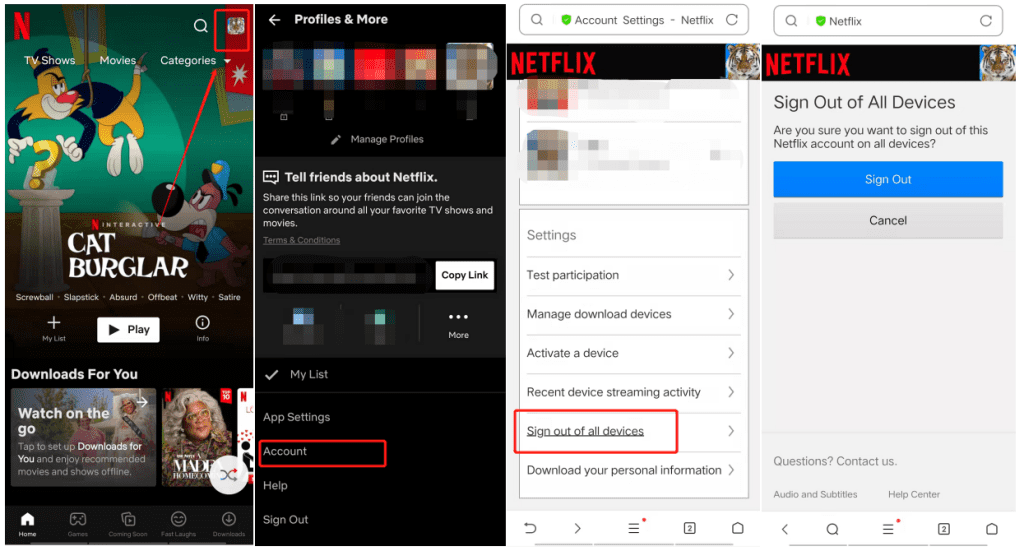Tap search icon in Account Settings address bar
This screenshot has width=1024, height=551.
[x=537, y=20]
